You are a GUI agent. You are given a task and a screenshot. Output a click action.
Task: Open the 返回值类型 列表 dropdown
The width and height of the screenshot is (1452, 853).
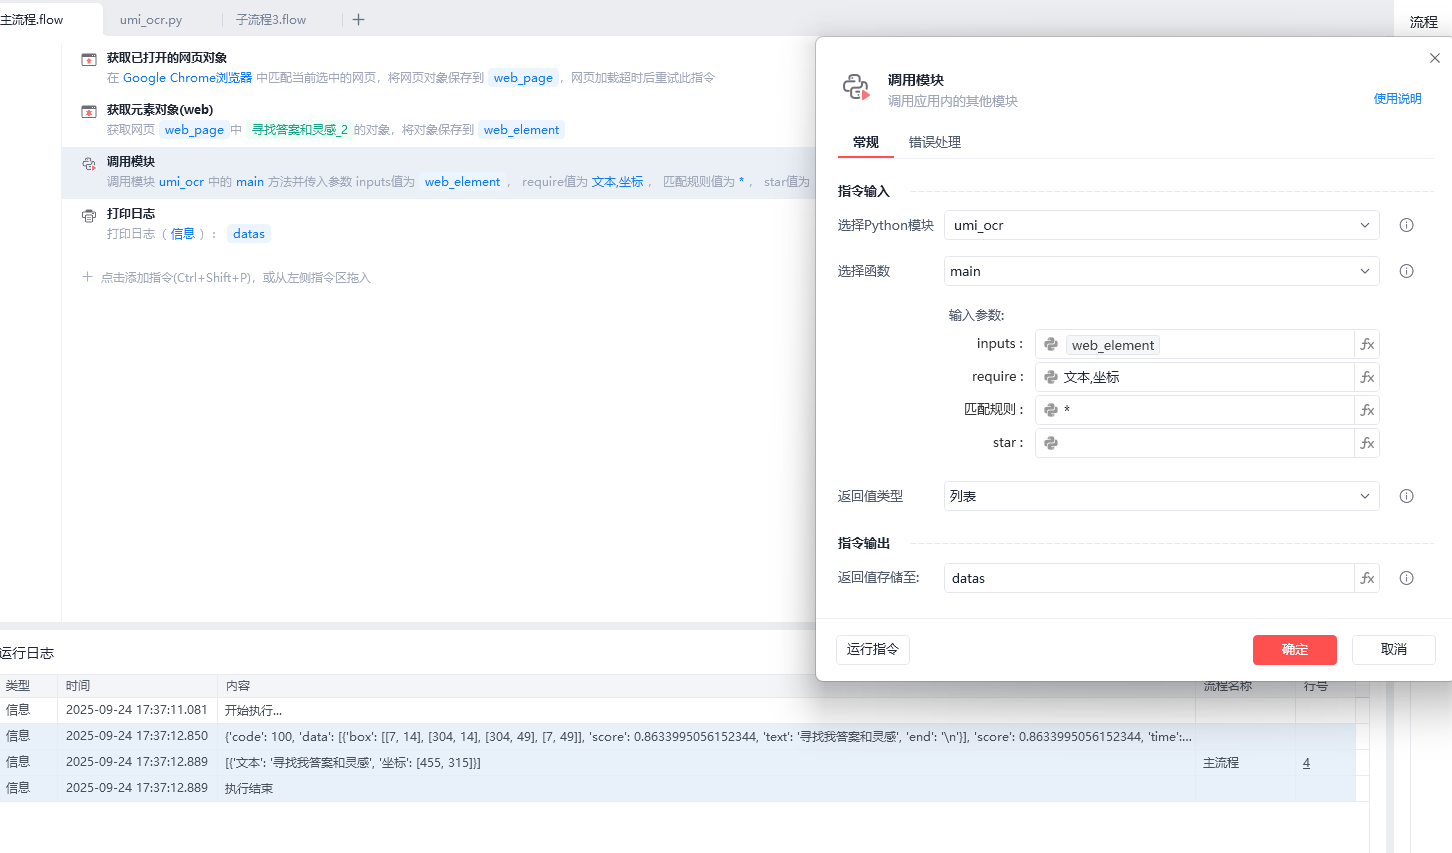tap(1160, 496)
